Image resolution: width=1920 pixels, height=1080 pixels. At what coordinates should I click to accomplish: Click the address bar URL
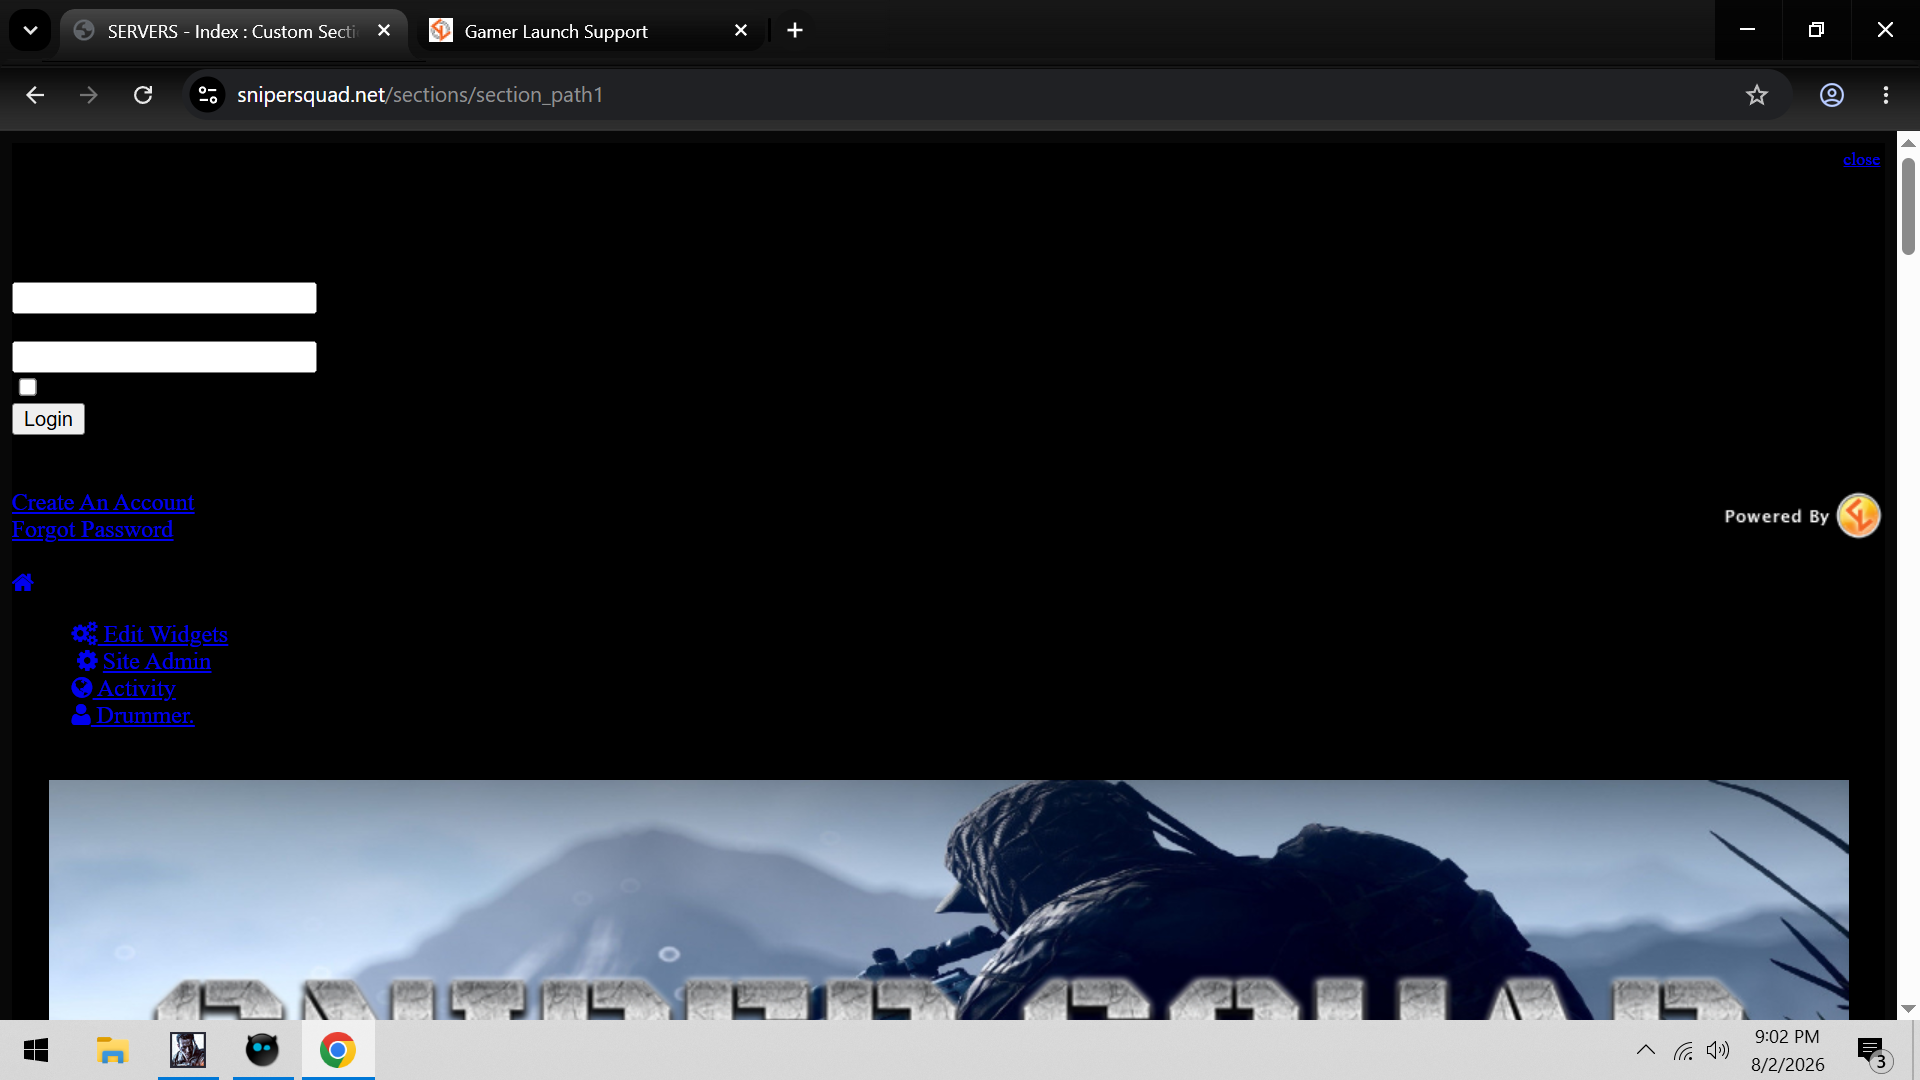(420, 95)
